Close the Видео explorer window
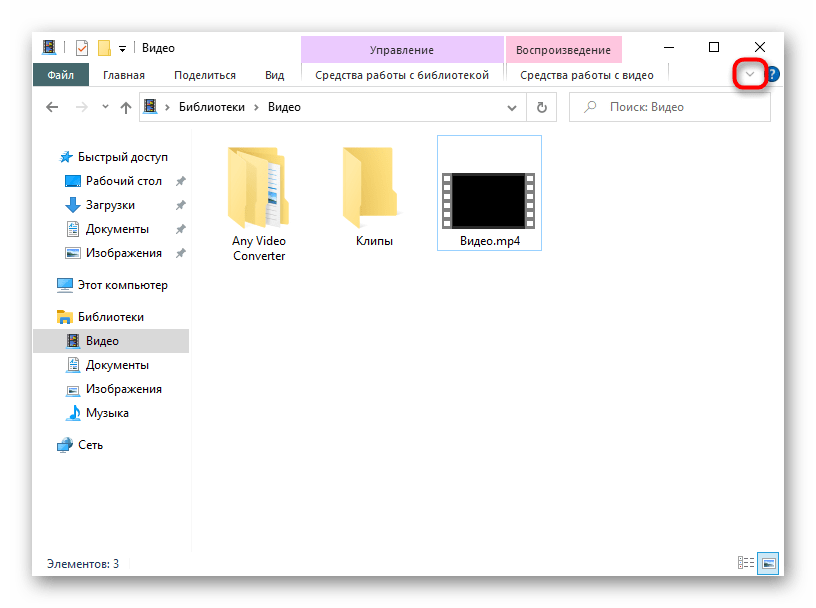This screenshot has width=816, height=608. (760, 47)
